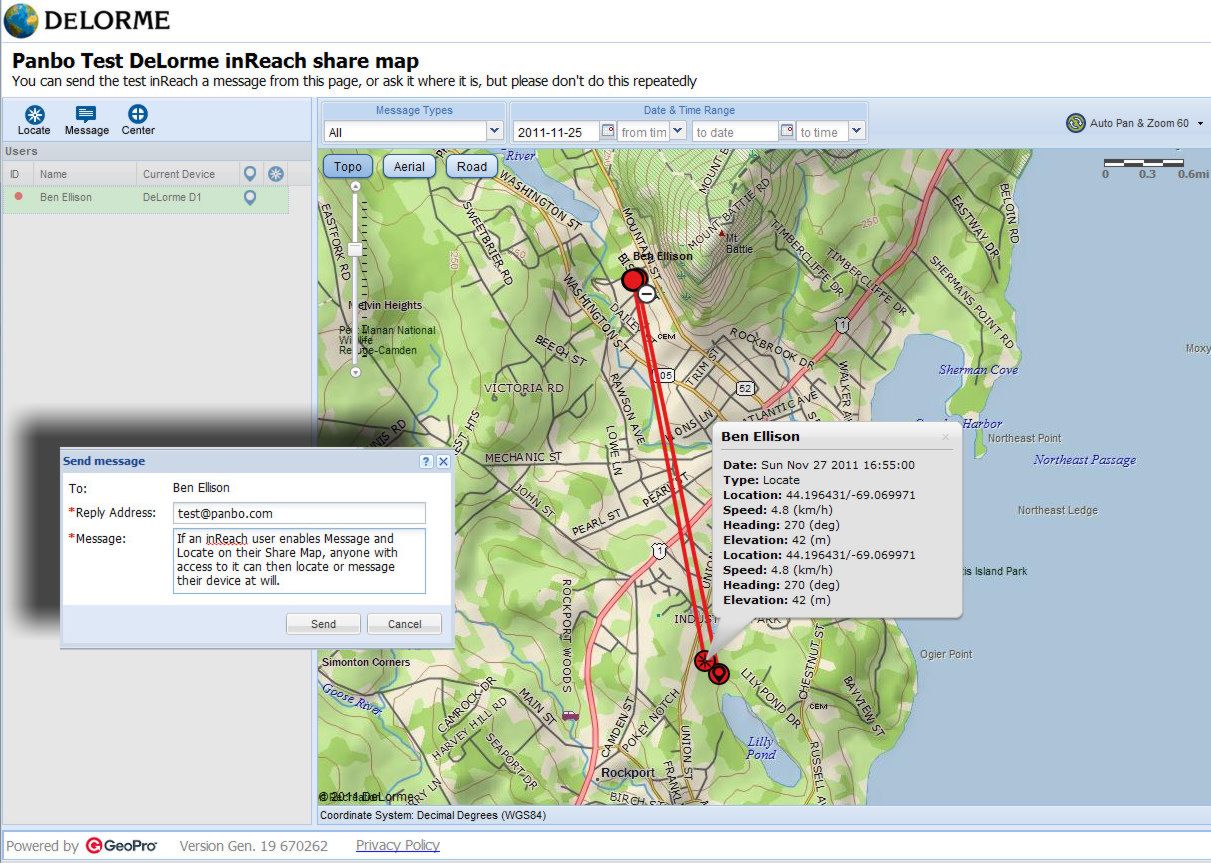Click the popup date Sun Nov 27 2011 16:55:00
Screen dimensions: 1211x863
[x=837, y=465]
